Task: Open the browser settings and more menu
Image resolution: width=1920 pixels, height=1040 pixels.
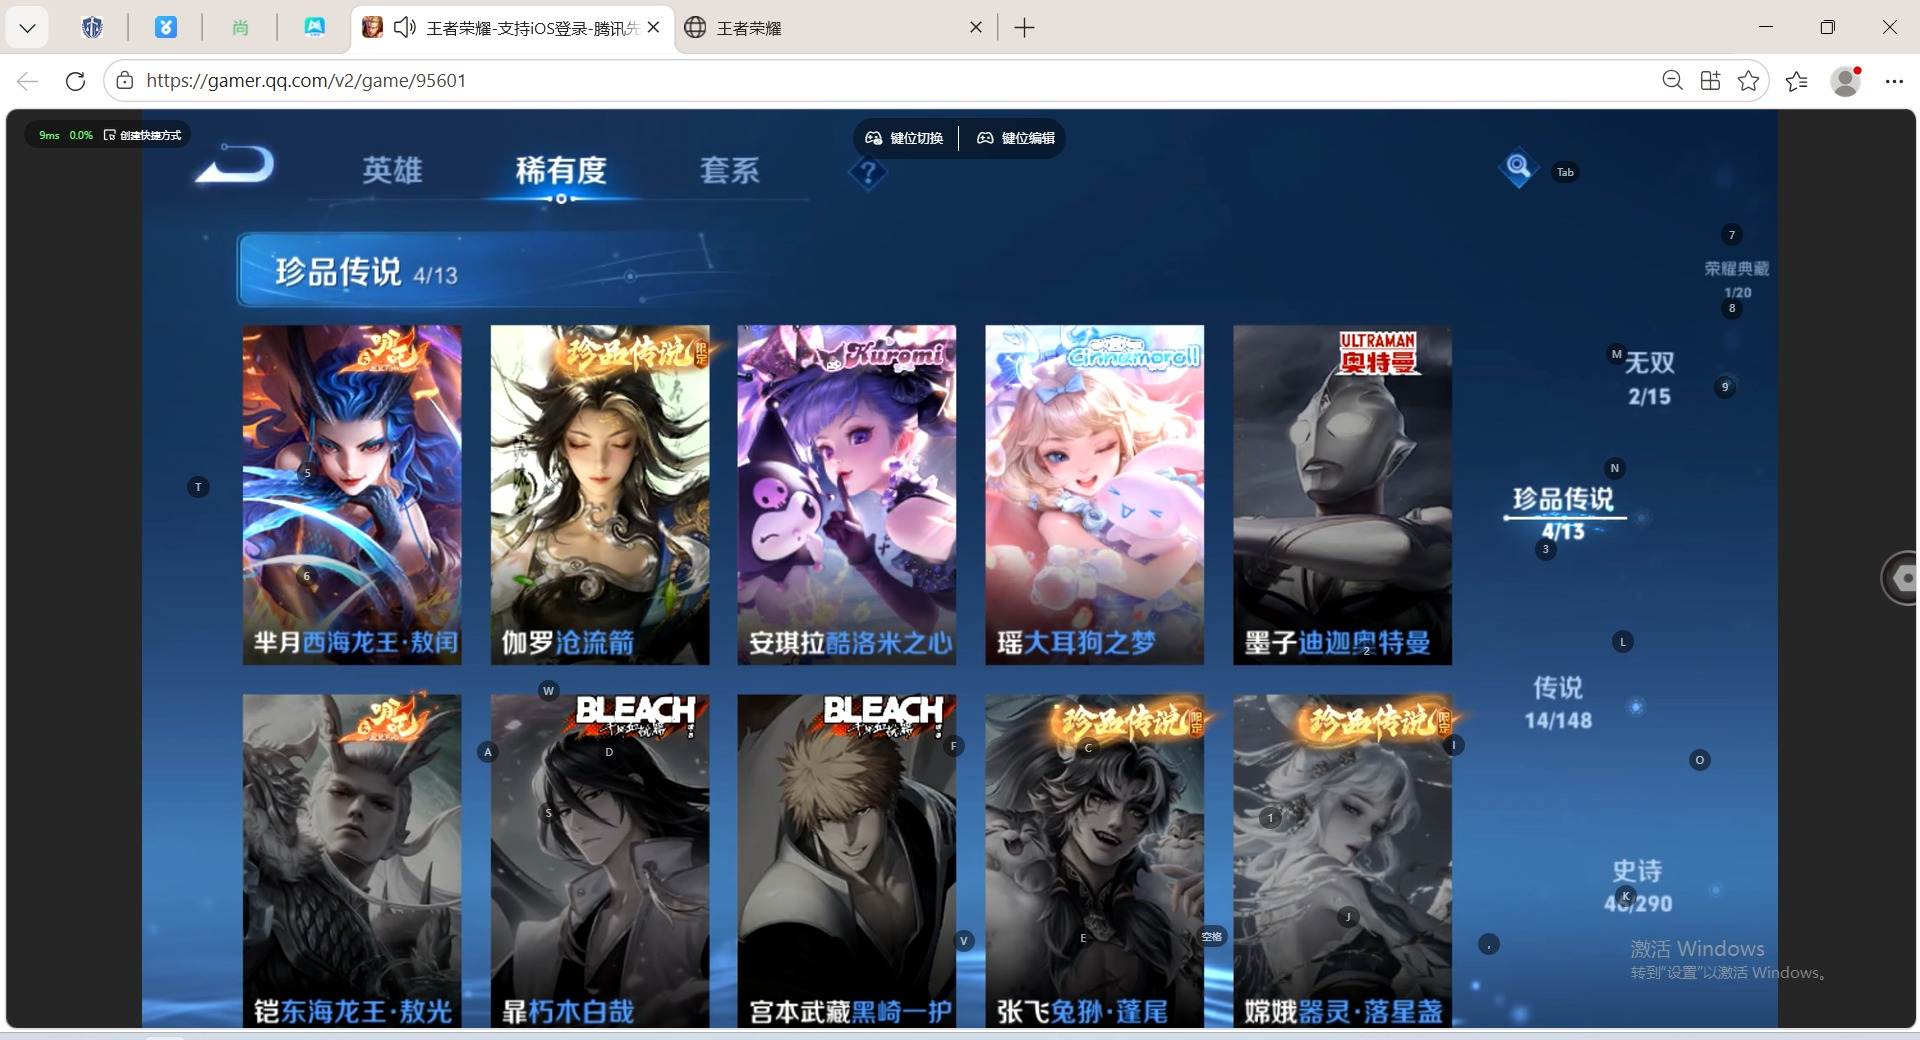Action: coord(1894,81)
